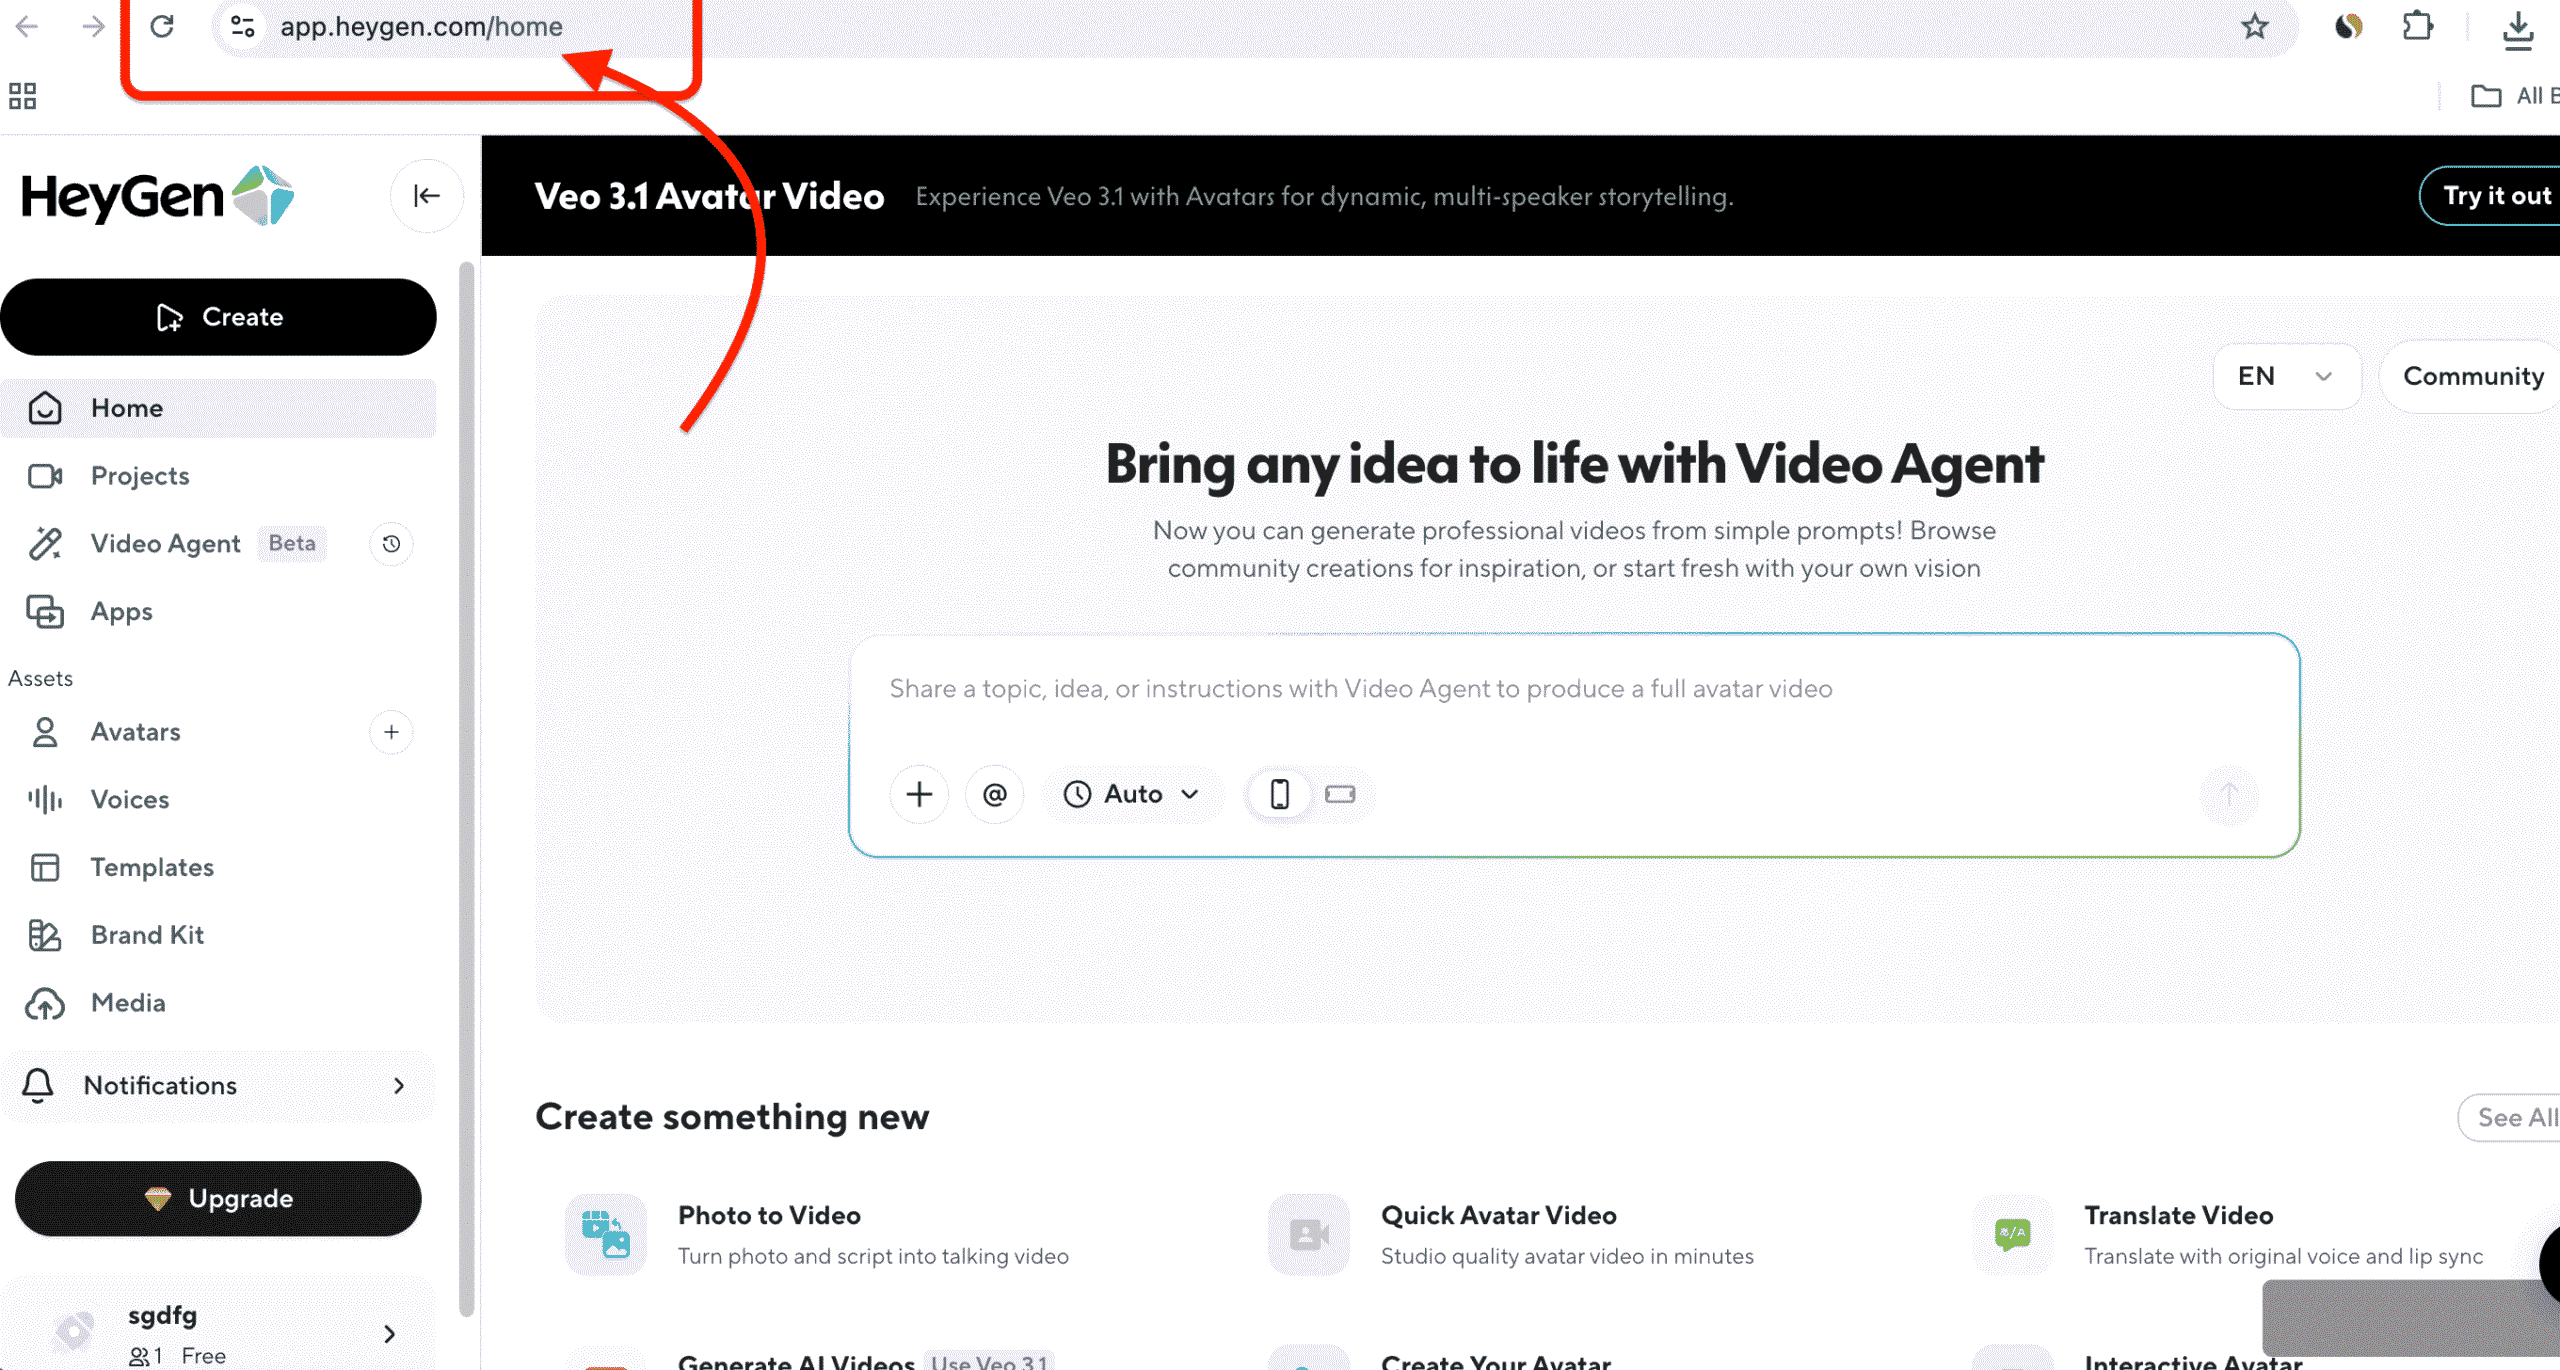Viewport: 2560px width, 1370px height.
Task: Click the black Create button
Action: point(218,317)
